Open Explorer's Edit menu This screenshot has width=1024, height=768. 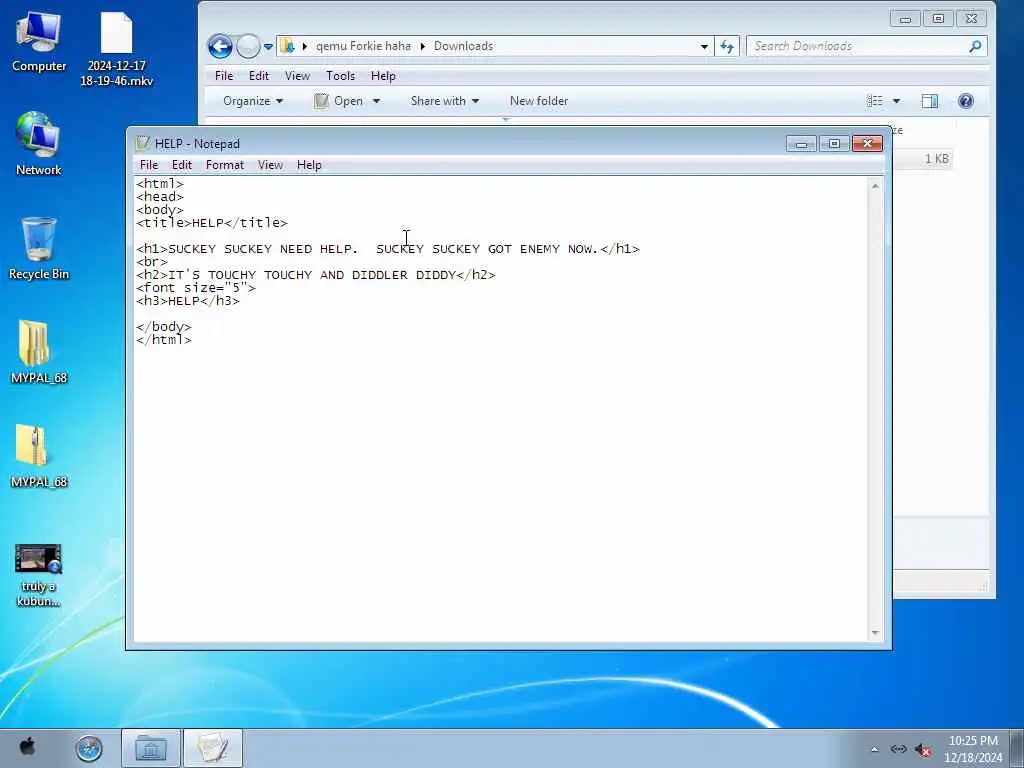tap(259, 76)
